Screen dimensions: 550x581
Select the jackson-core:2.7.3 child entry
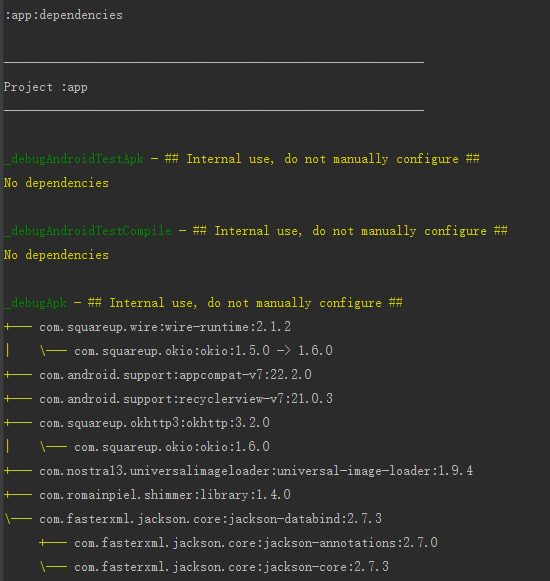coord(232,567)
